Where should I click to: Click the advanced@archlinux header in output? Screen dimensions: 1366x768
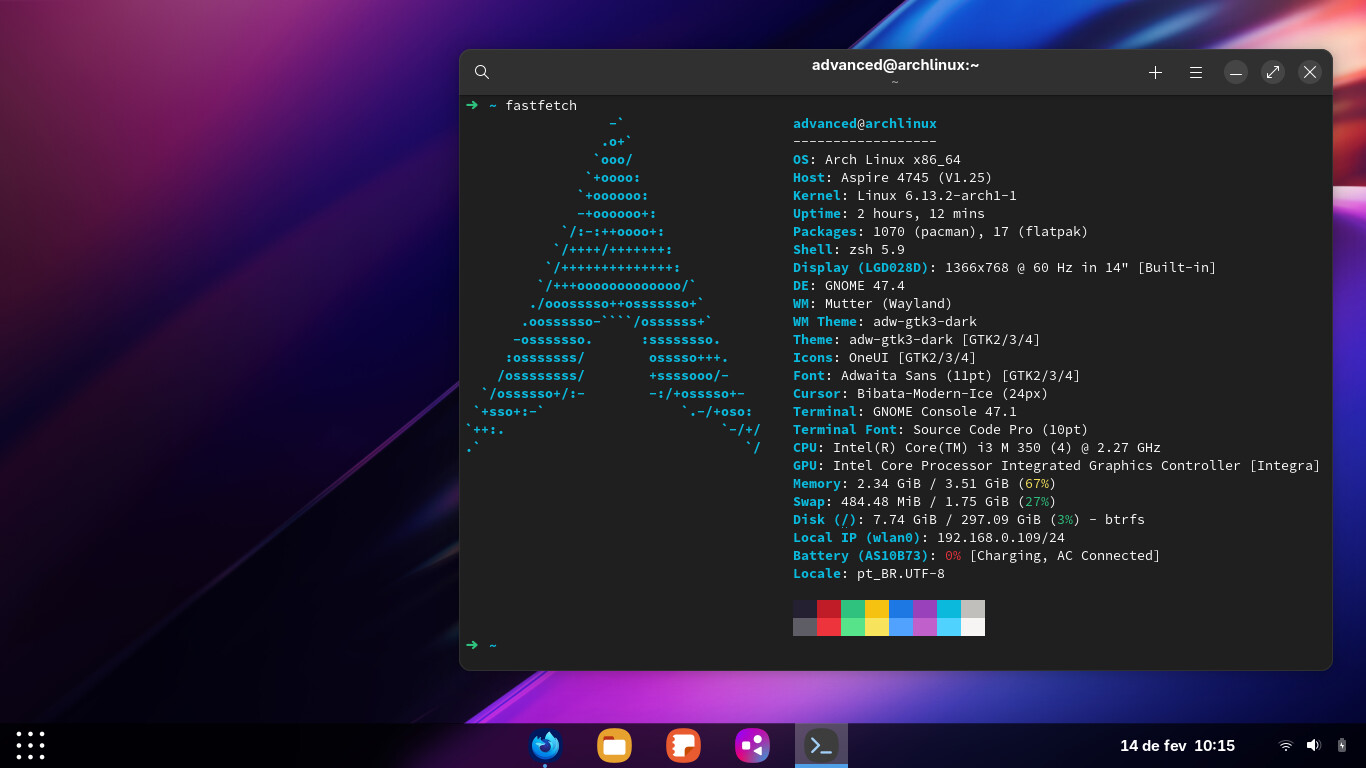point(865,123)
